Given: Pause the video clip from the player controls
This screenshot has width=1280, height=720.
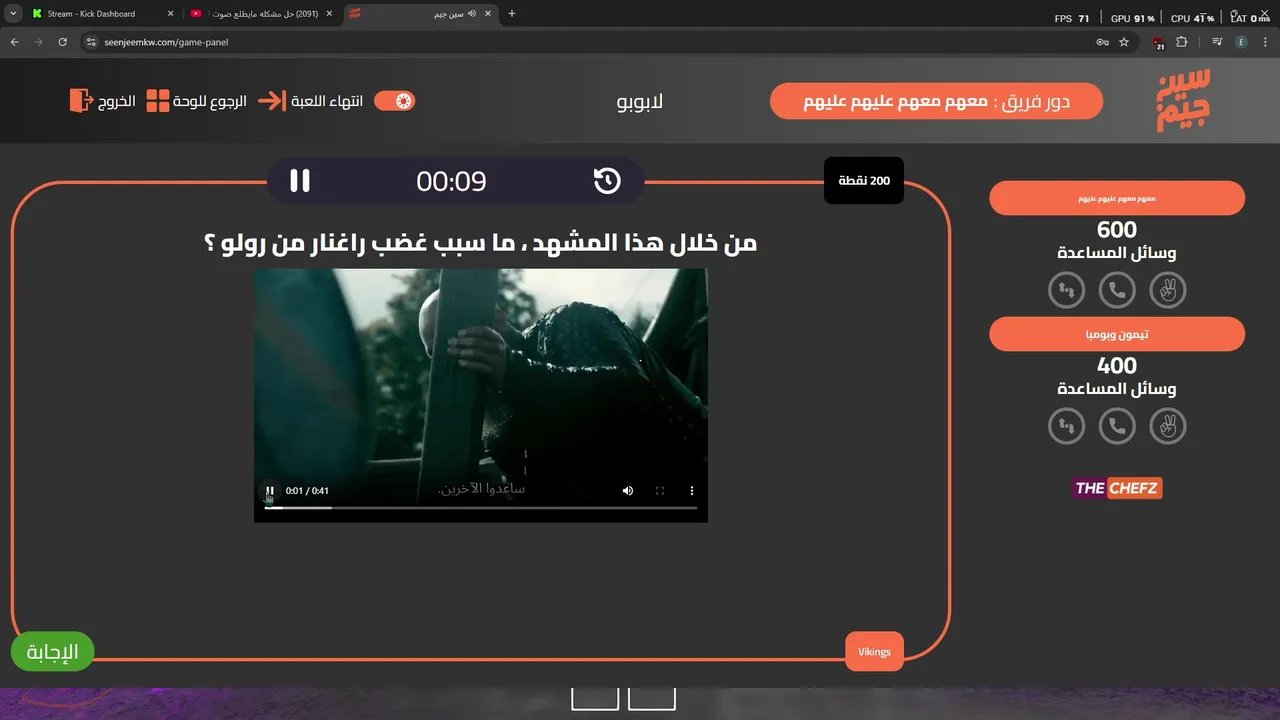Looking at the screenshot, I should coord(270,491).
